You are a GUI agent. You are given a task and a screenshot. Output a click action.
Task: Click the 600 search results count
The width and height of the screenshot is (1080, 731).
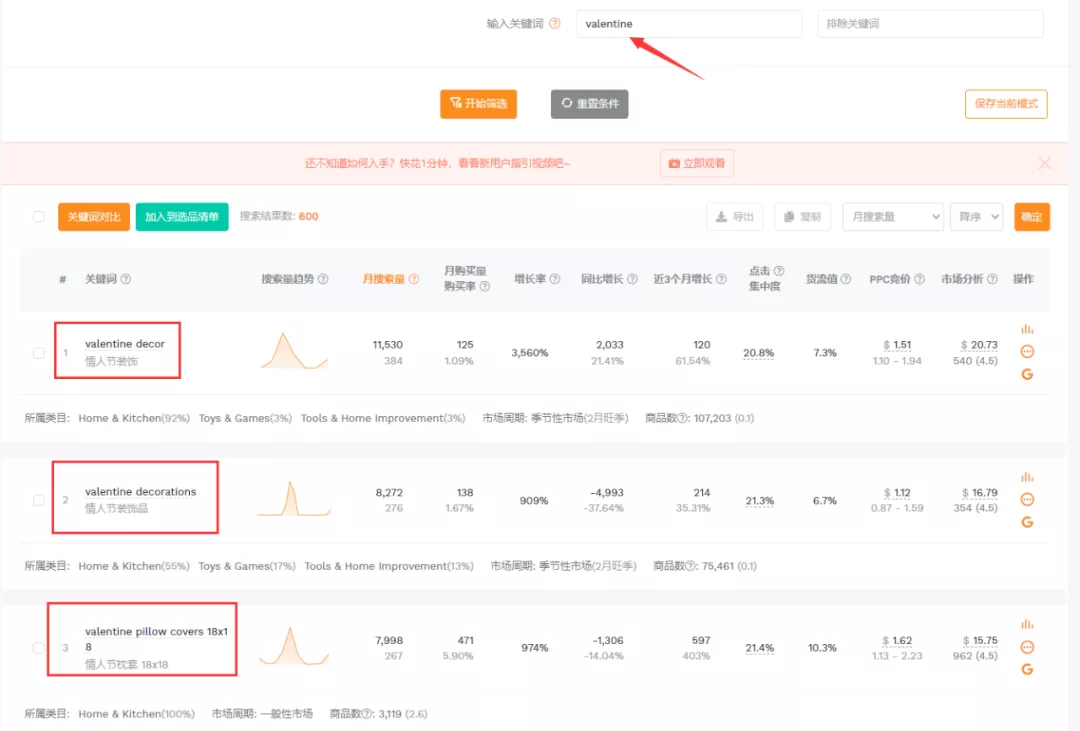click(x=309, y=216)
